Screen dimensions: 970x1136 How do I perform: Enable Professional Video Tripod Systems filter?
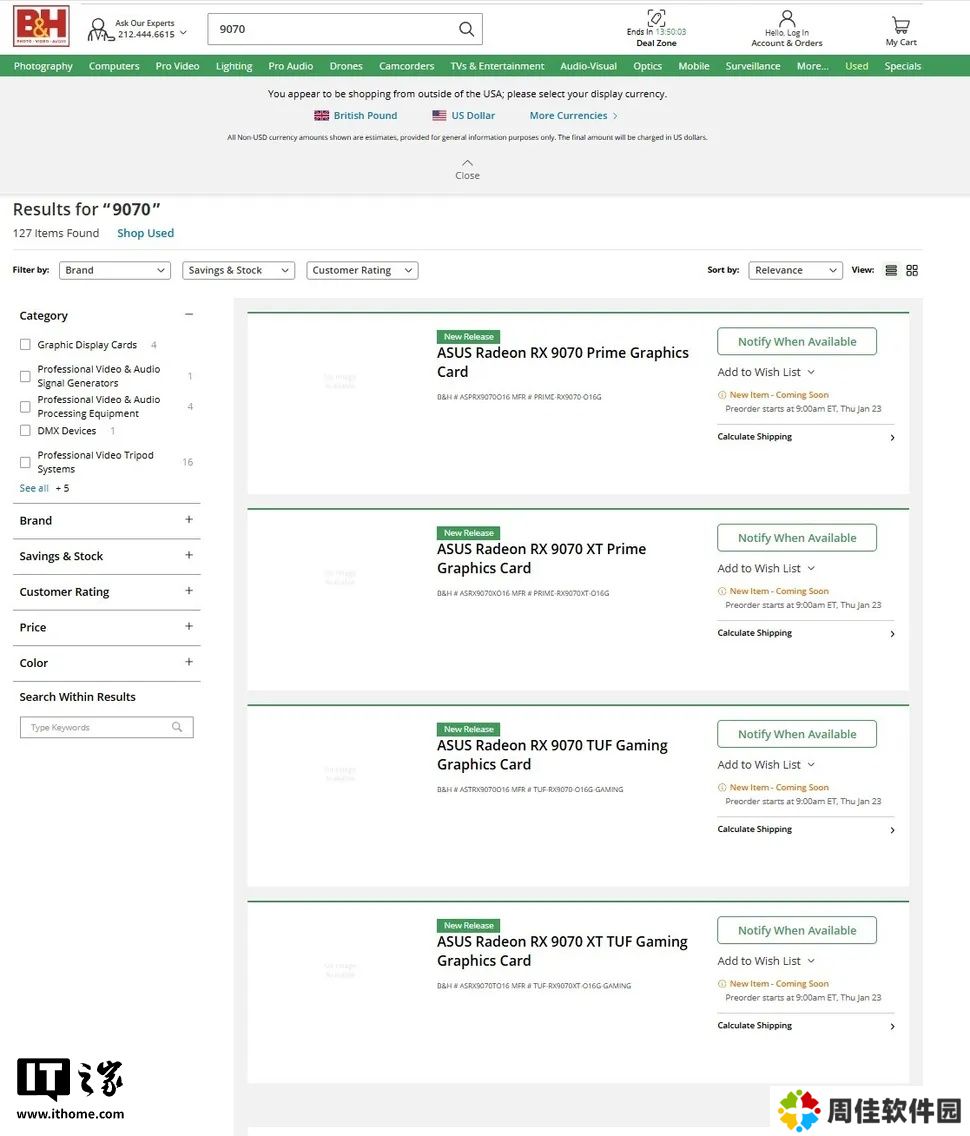[x=26, y=462]
